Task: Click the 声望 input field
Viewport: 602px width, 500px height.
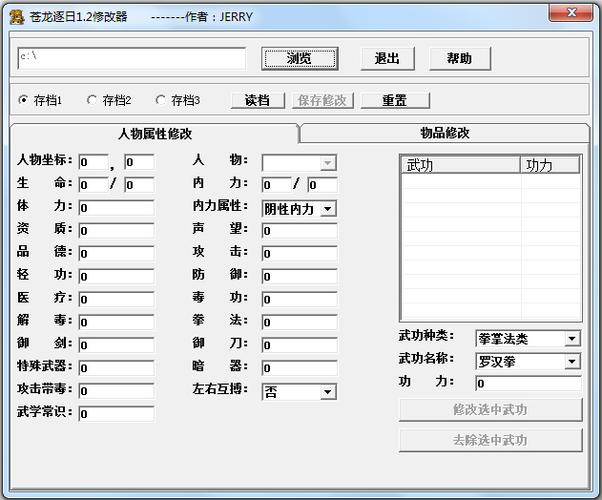Action: tap(299, 231)
